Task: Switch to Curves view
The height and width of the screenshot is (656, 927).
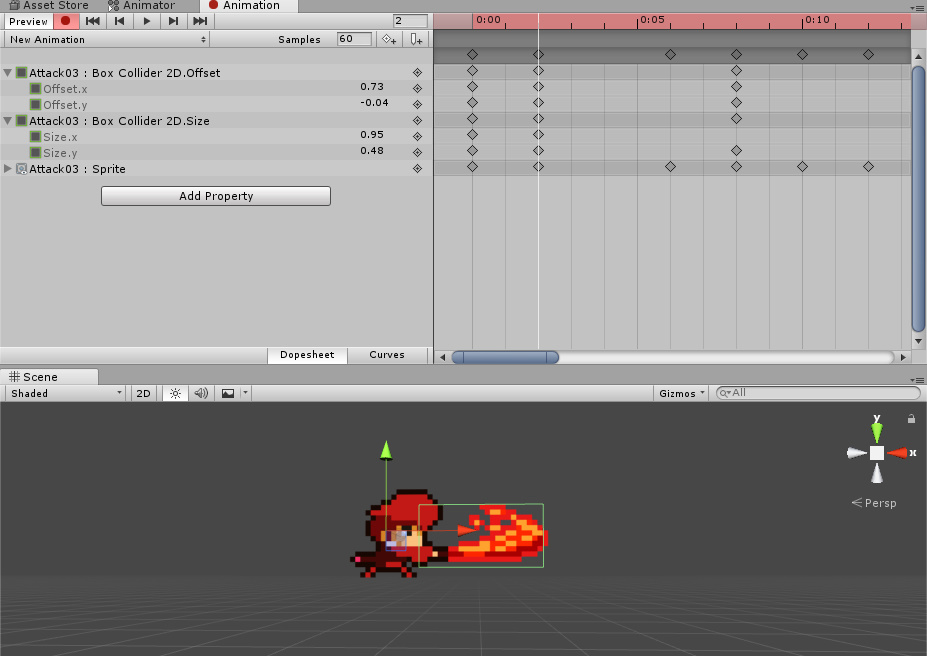Action: point(387,355)
